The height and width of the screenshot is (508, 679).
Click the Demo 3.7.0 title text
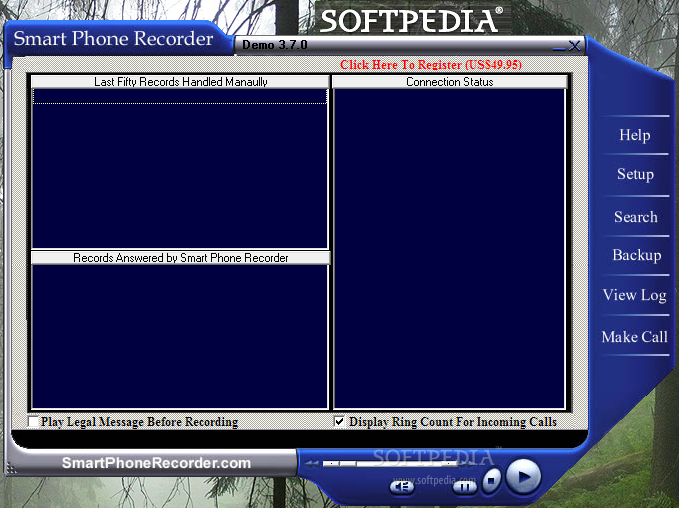coord(275,45)
